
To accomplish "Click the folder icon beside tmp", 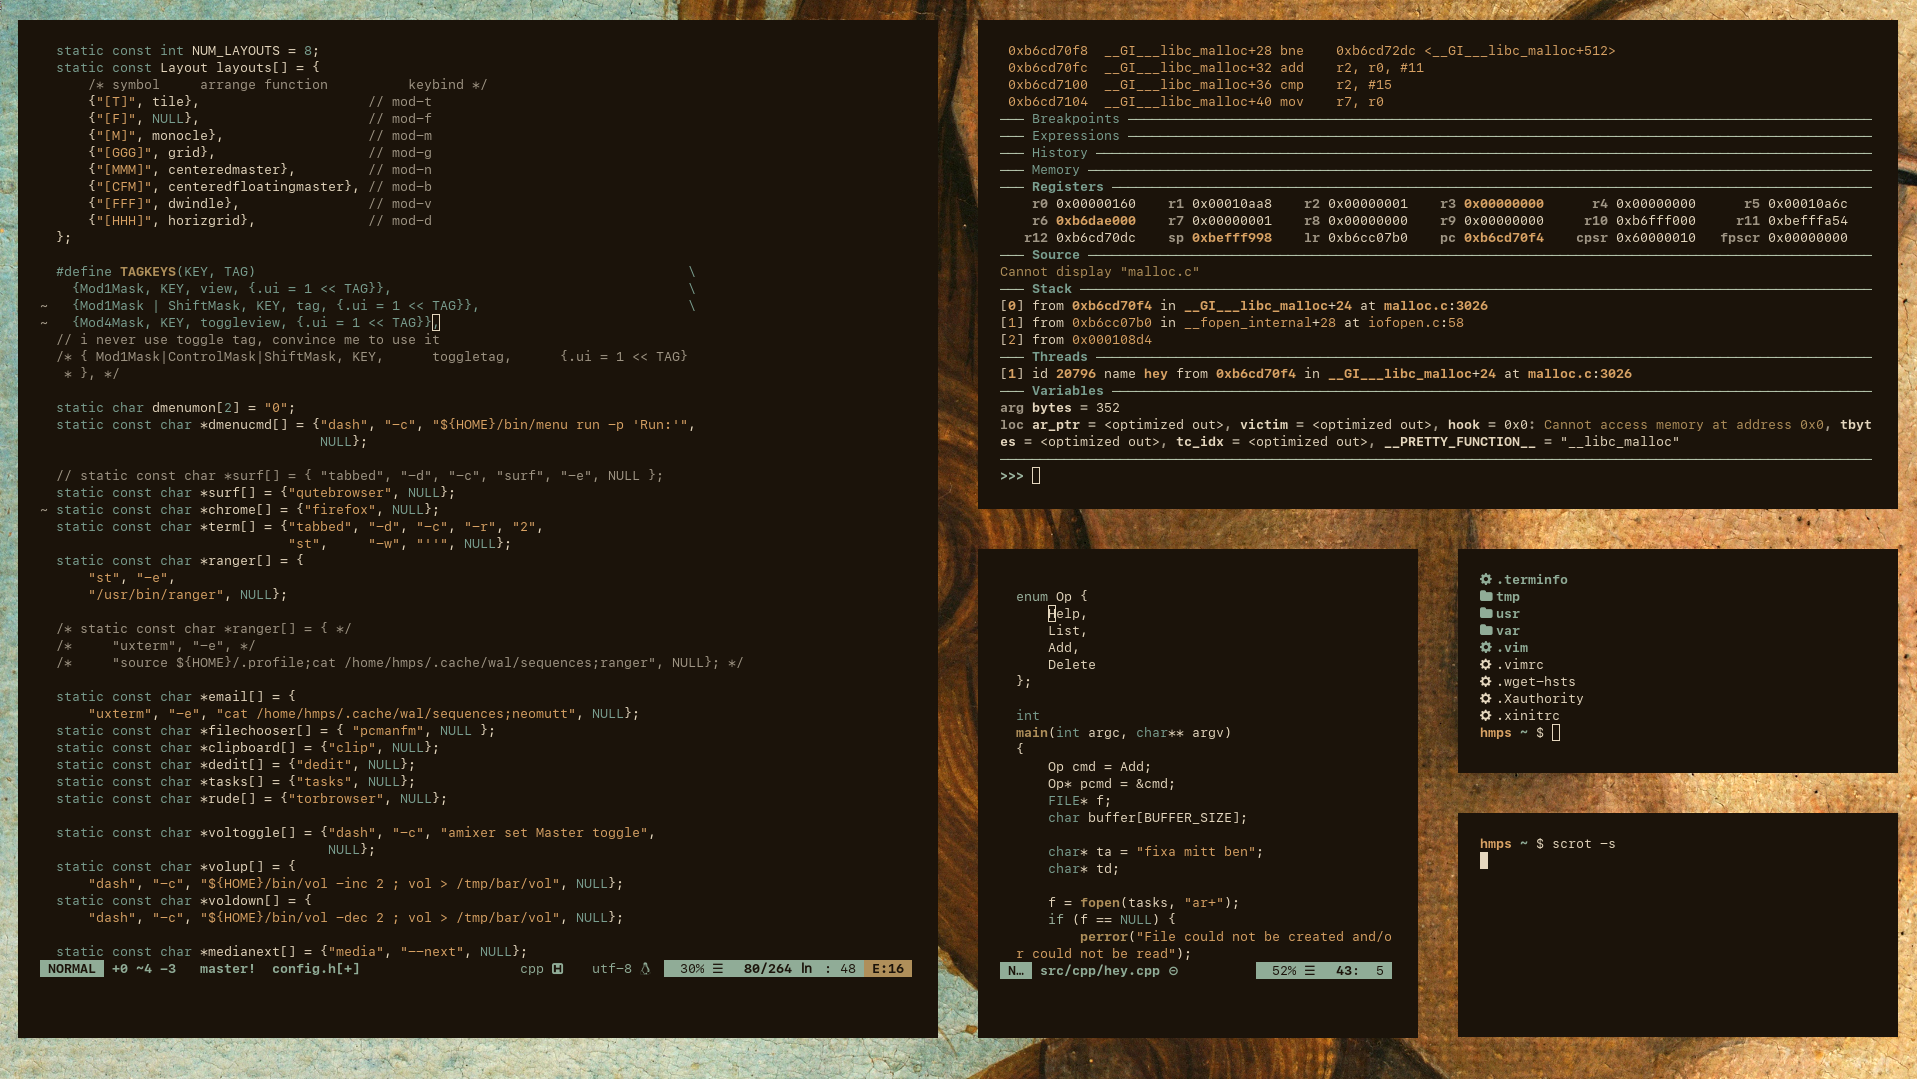I will 1485,596.
